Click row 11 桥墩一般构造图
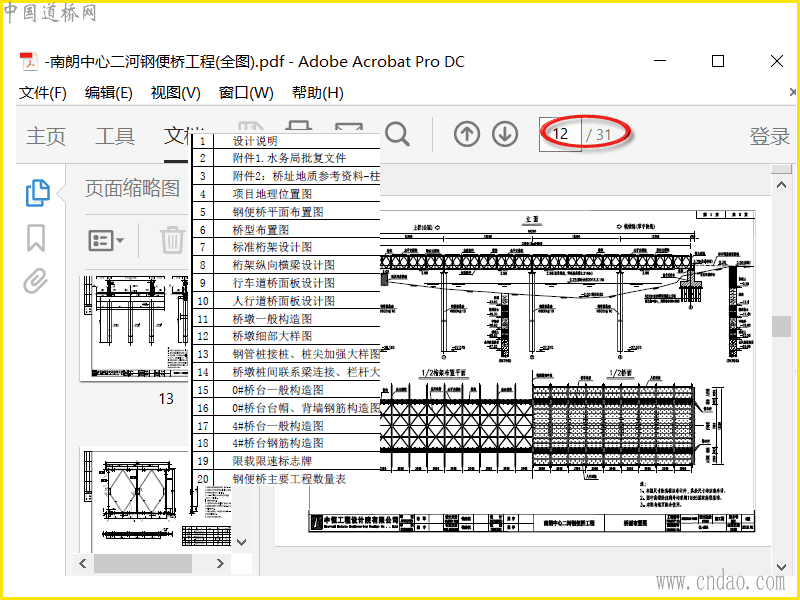This screenshot has height=600, width=800. (286, 319)
